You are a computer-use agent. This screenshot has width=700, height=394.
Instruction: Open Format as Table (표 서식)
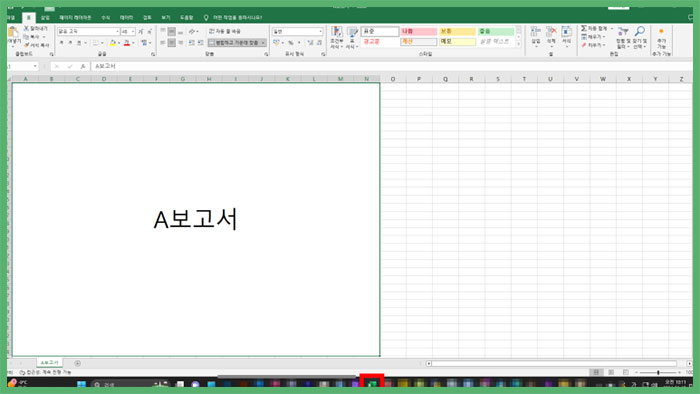pyautogui.click(x=352, y=37)
